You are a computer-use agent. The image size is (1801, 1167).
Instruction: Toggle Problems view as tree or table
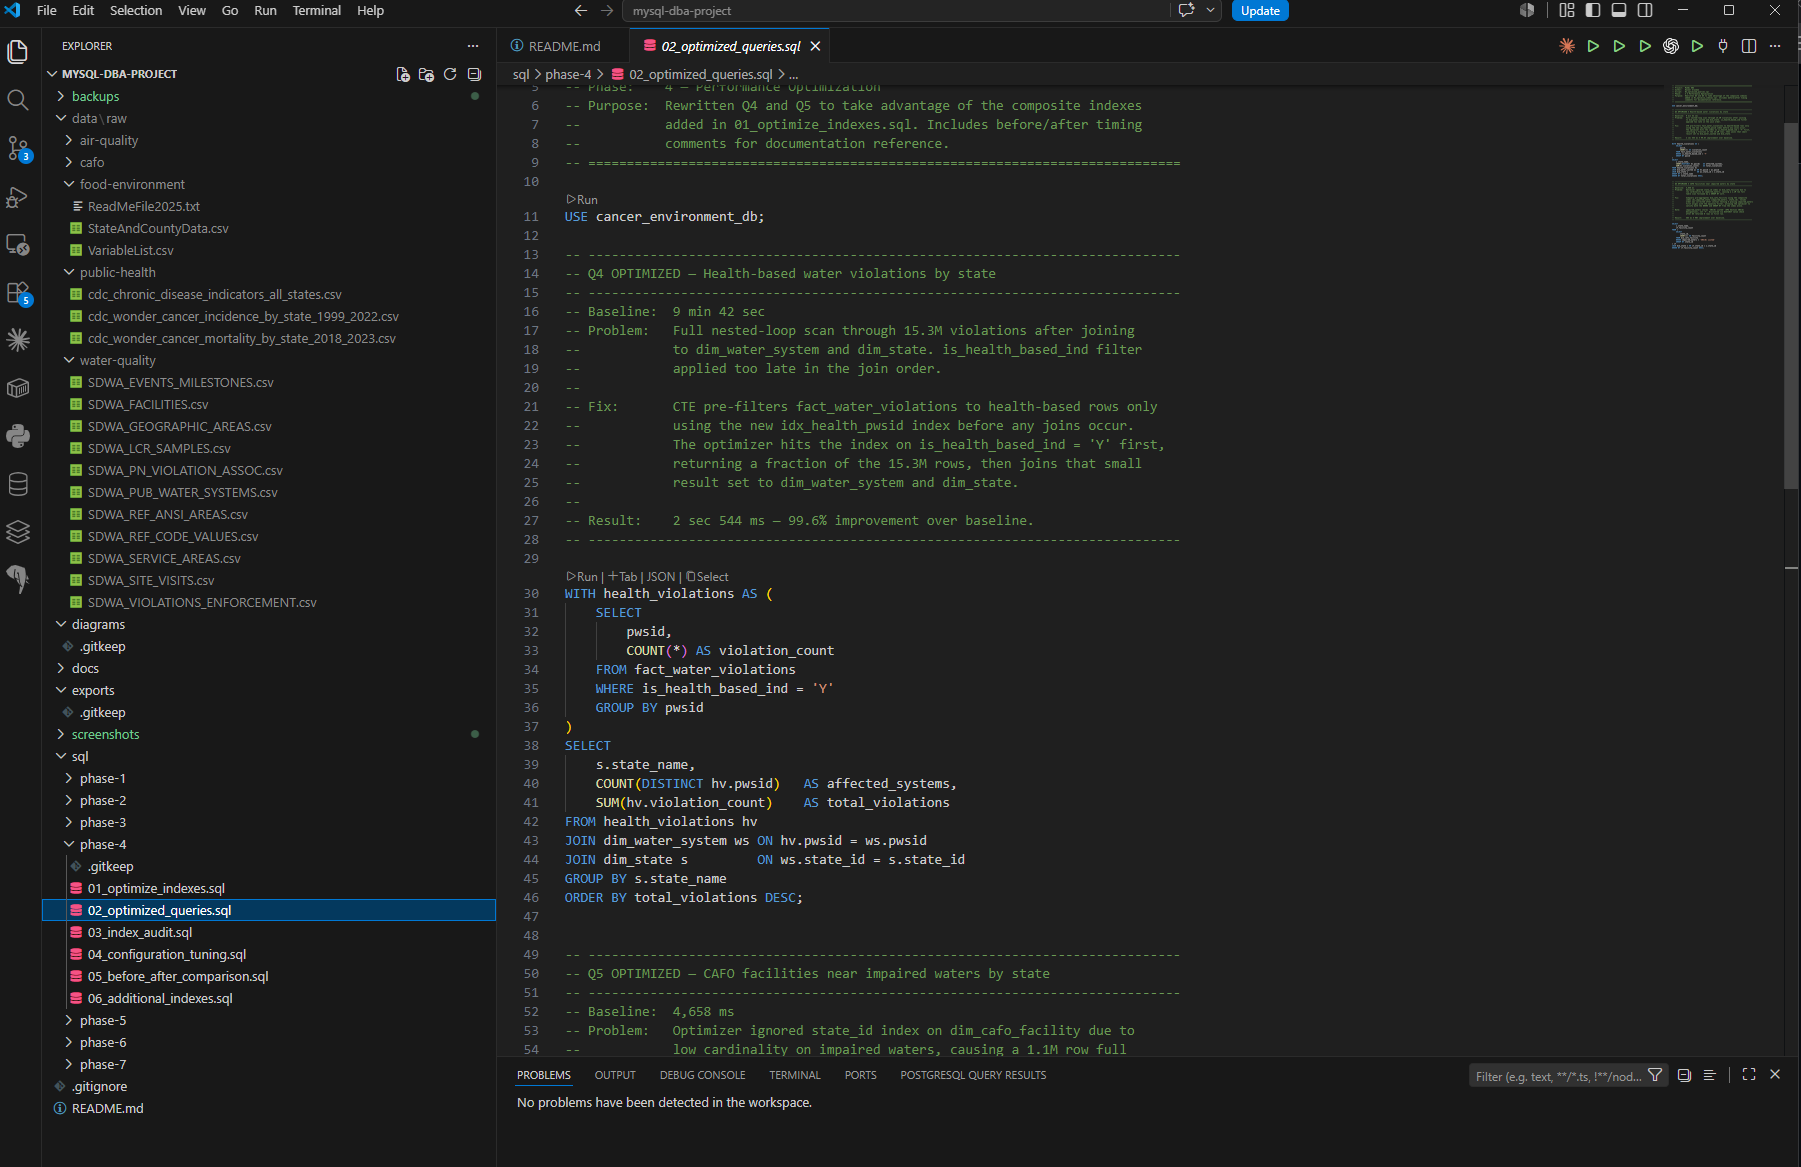pyautogui.click(x=1710, y=1075)
